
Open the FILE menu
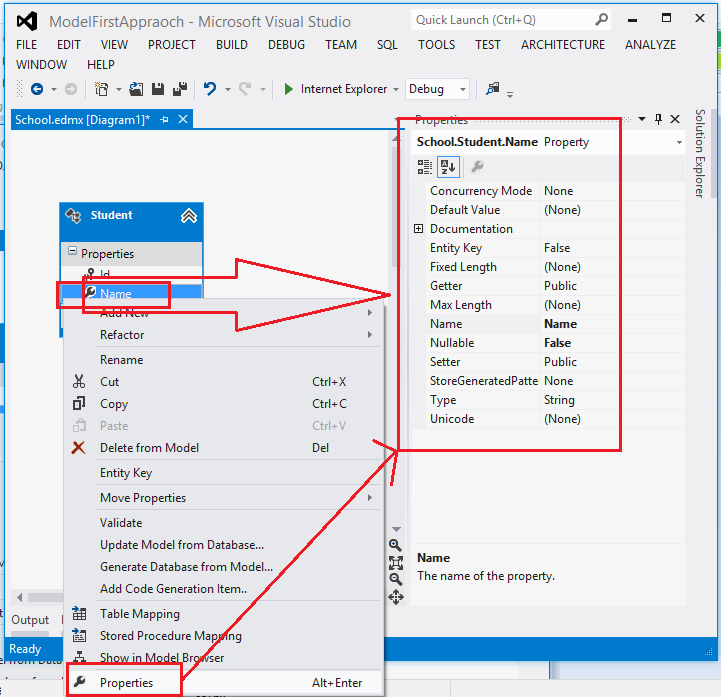point(26,45)
